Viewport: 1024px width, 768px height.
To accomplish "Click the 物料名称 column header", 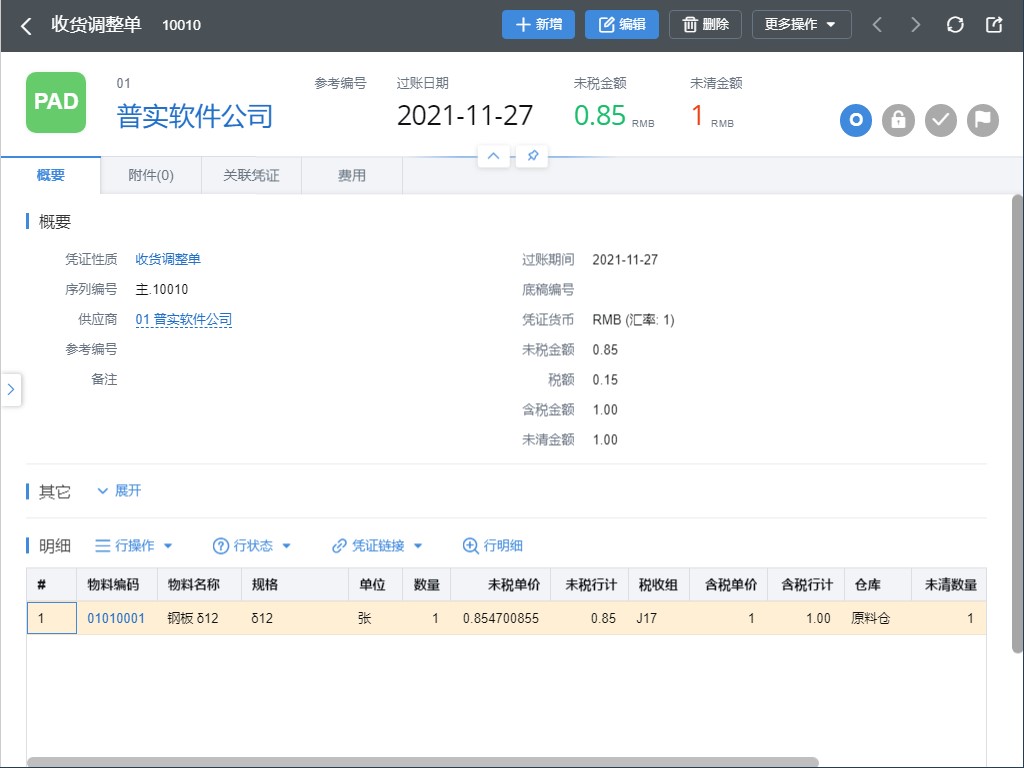I will click(200, 584).
